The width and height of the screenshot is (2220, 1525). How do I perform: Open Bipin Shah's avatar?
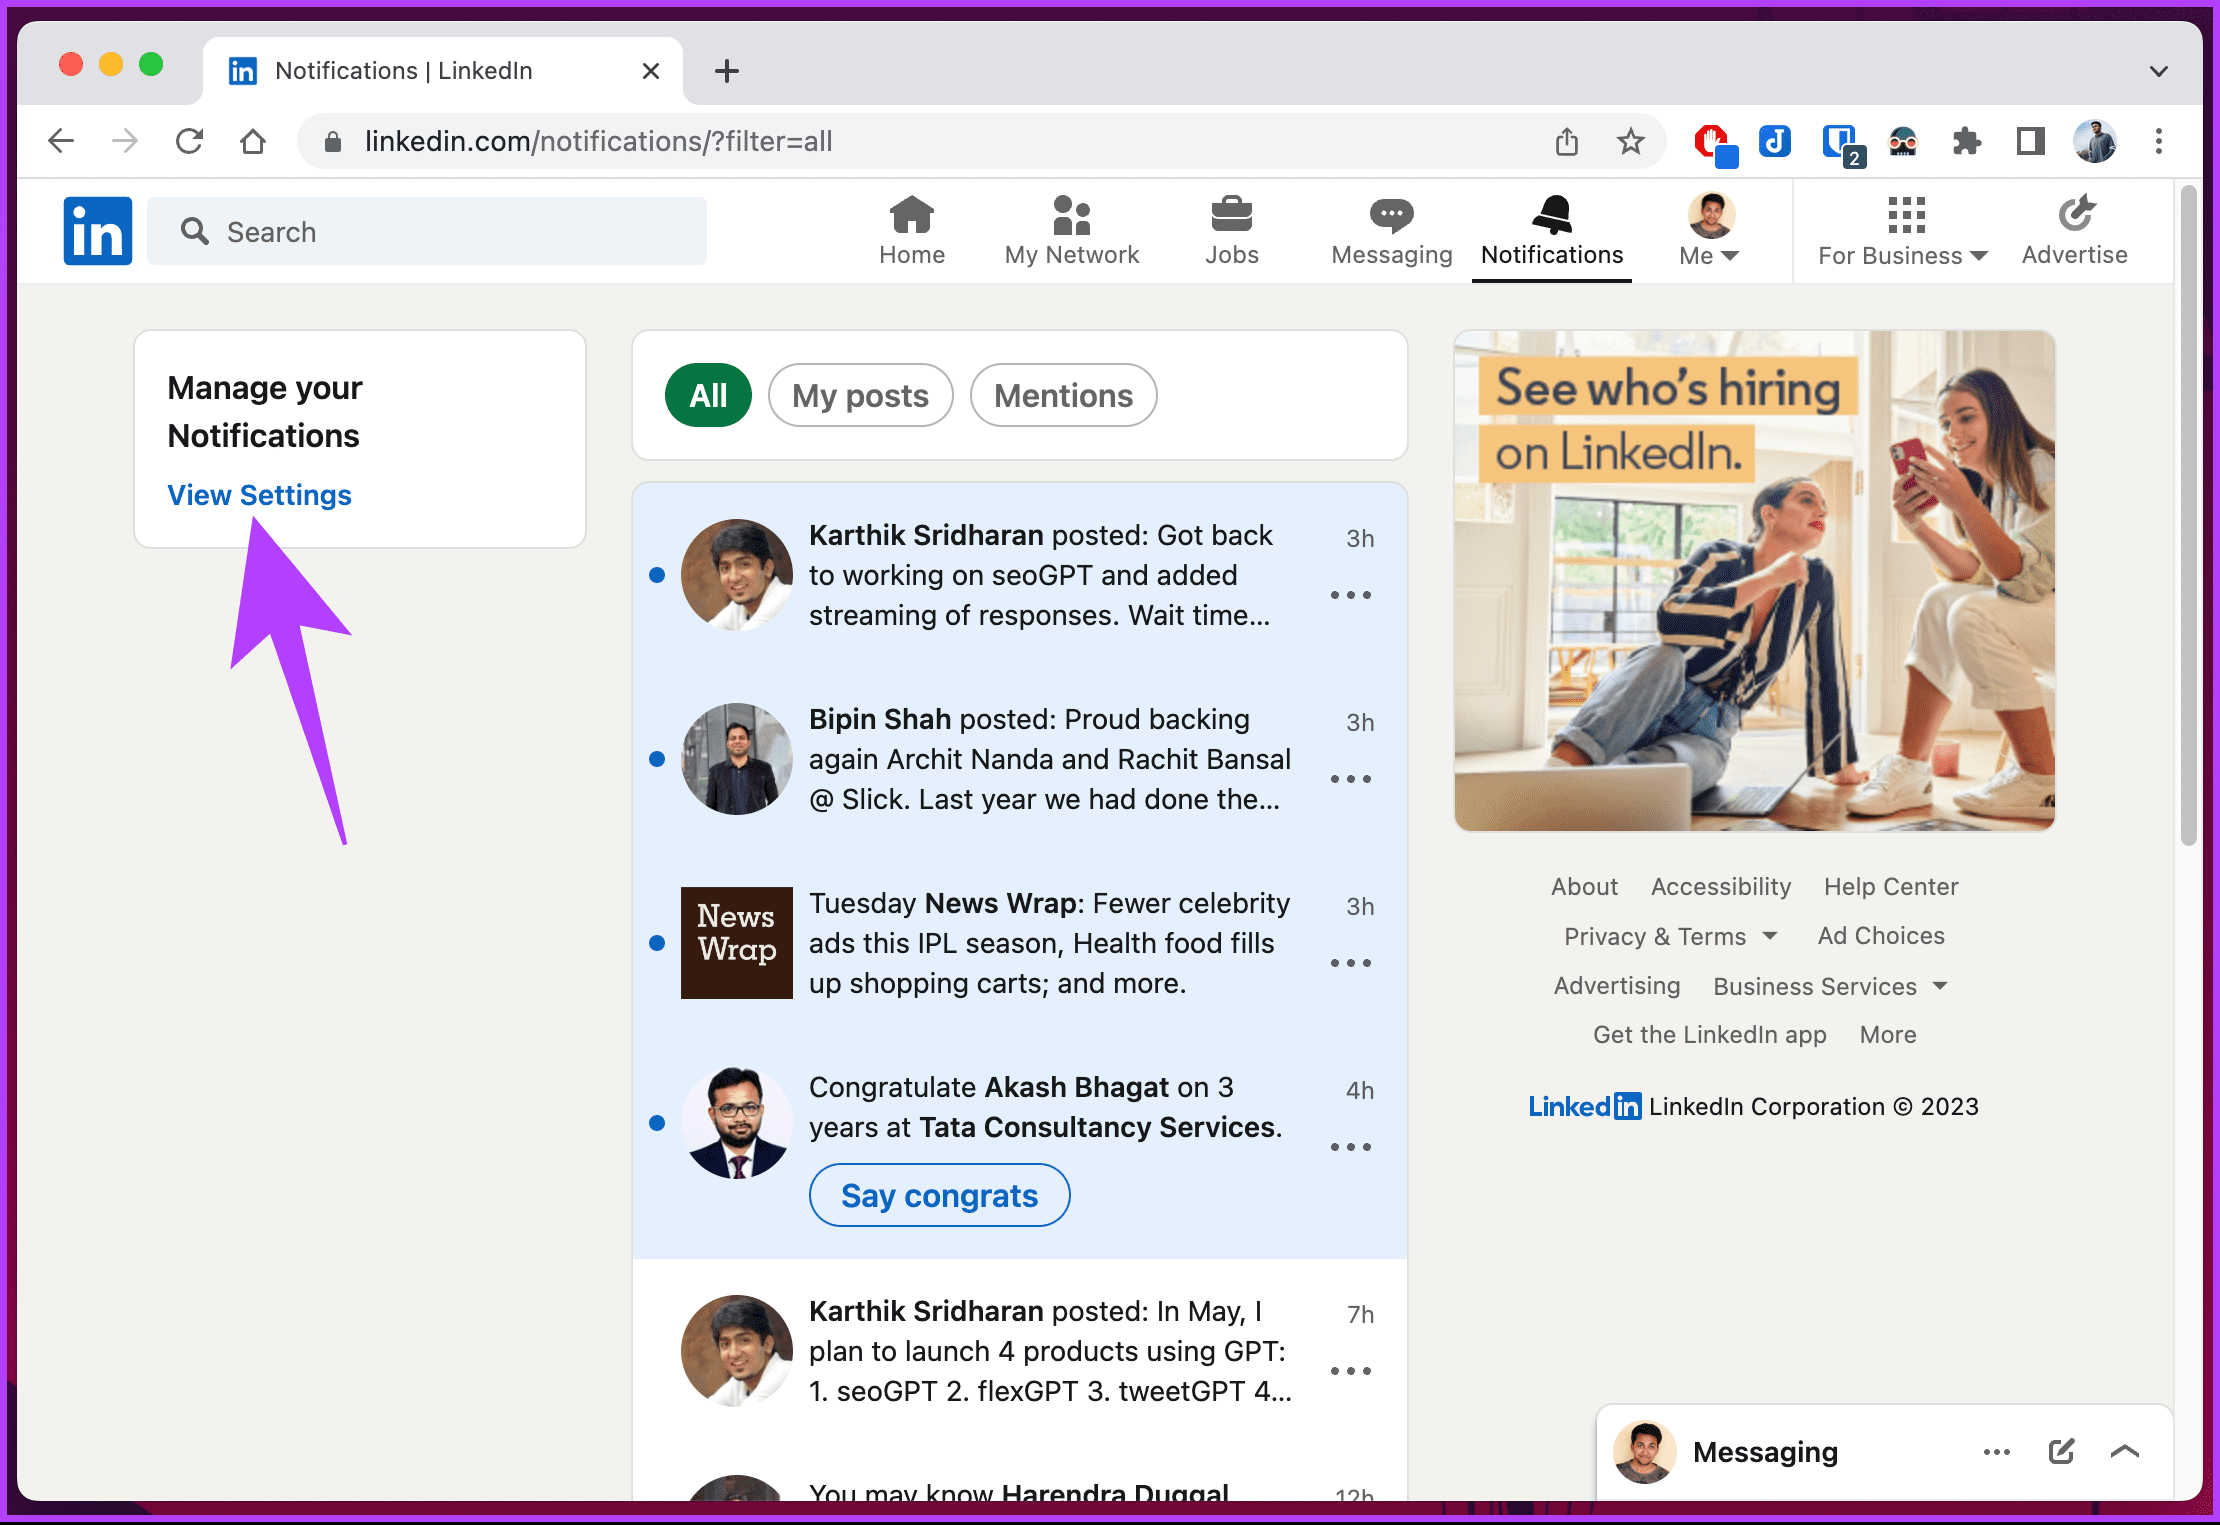(x=737, y=759)
